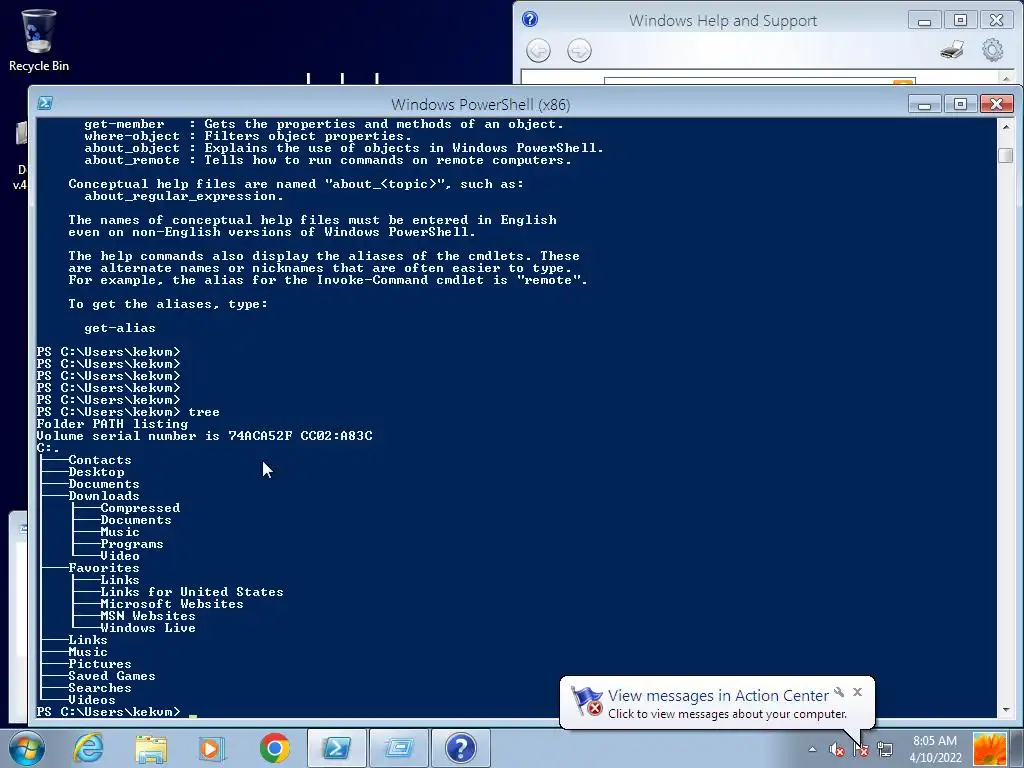This screenshot has width=1024, height=768.
Task: Launch Internet Explorer from the taskbar
Action: 89,748
